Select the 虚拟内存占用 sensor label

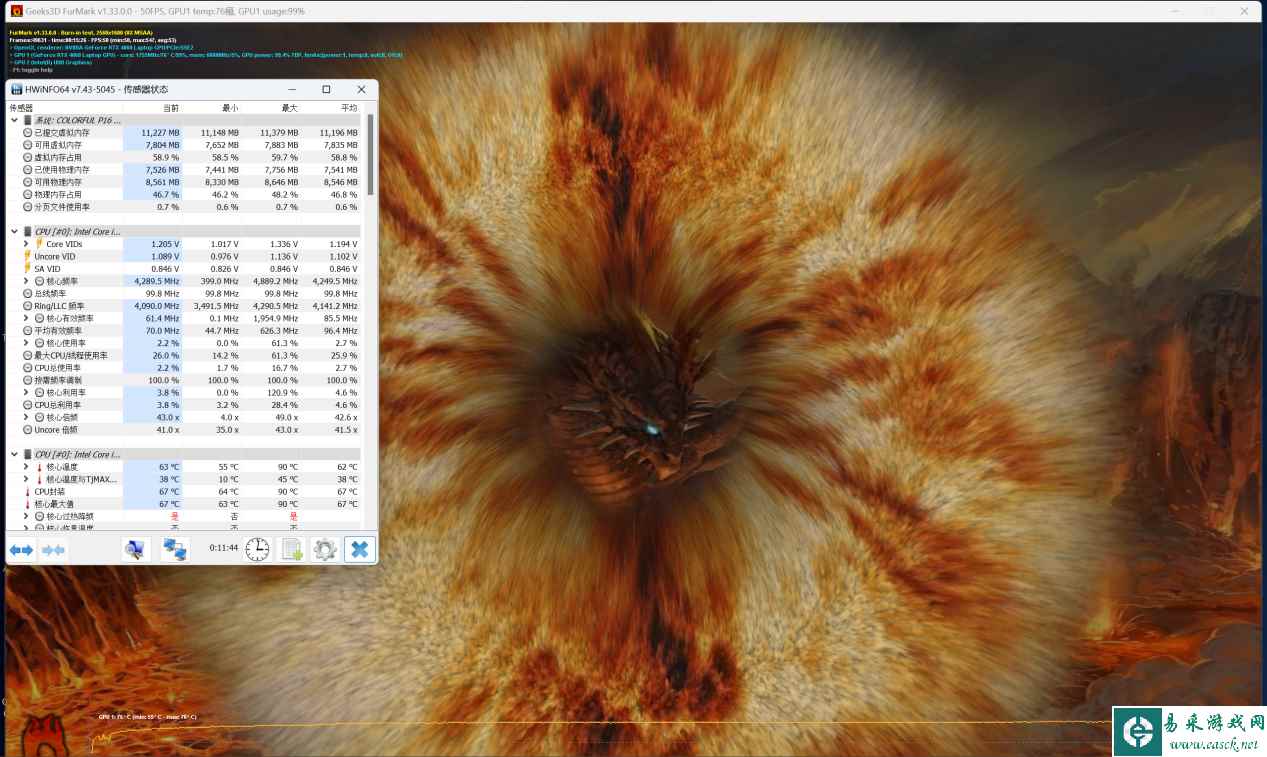(x=58, y=157)
